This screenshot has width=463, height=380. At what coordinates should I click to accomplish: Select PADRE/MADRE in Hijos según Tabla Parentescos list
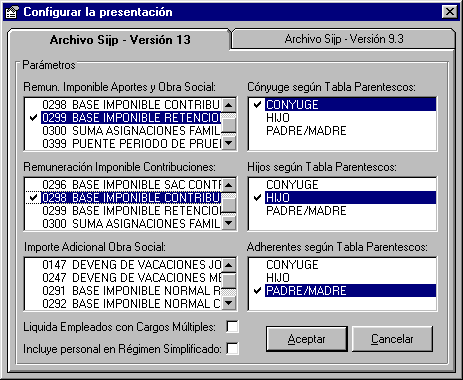point(343,211)
